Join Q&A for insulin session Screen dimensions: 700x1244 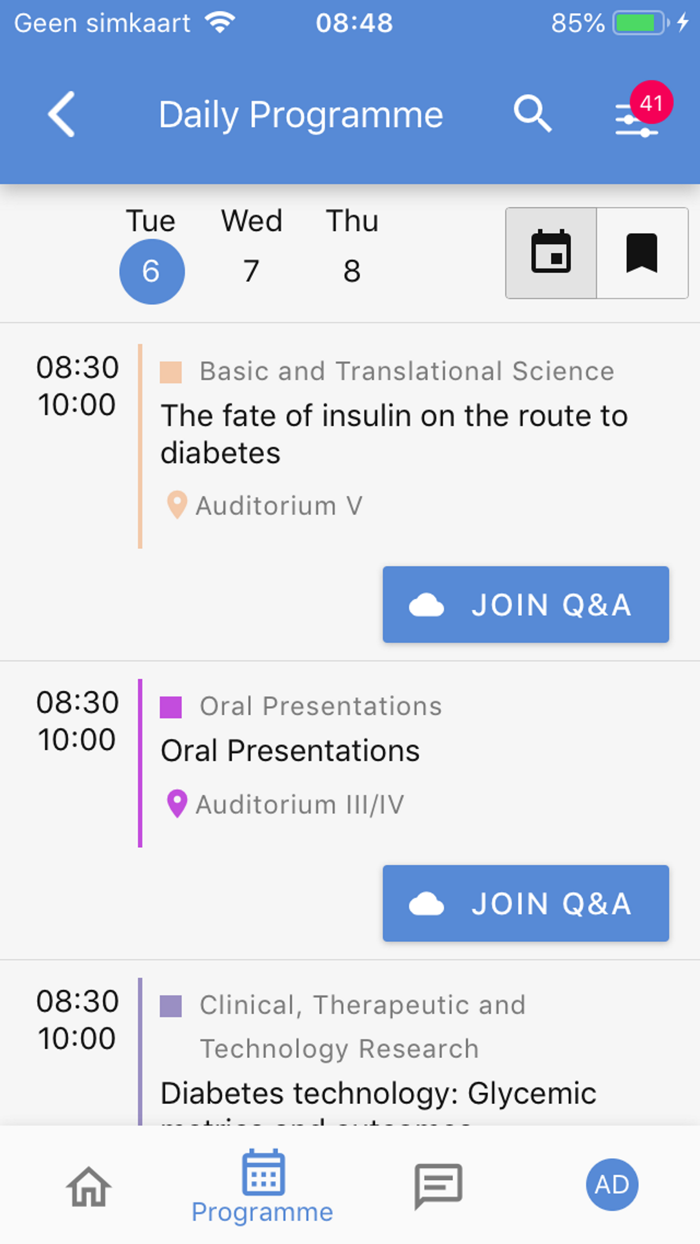(x=525, y=605)
